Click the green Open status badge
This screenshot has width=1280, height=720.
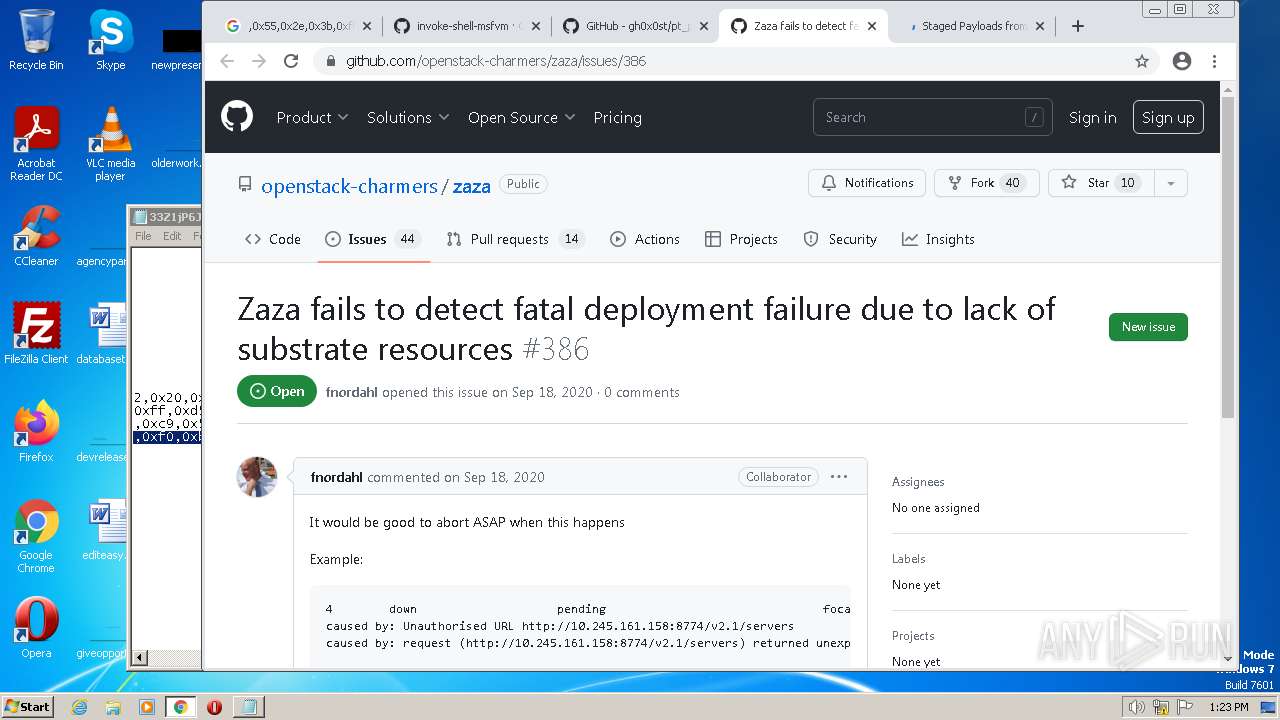point(277,391)
